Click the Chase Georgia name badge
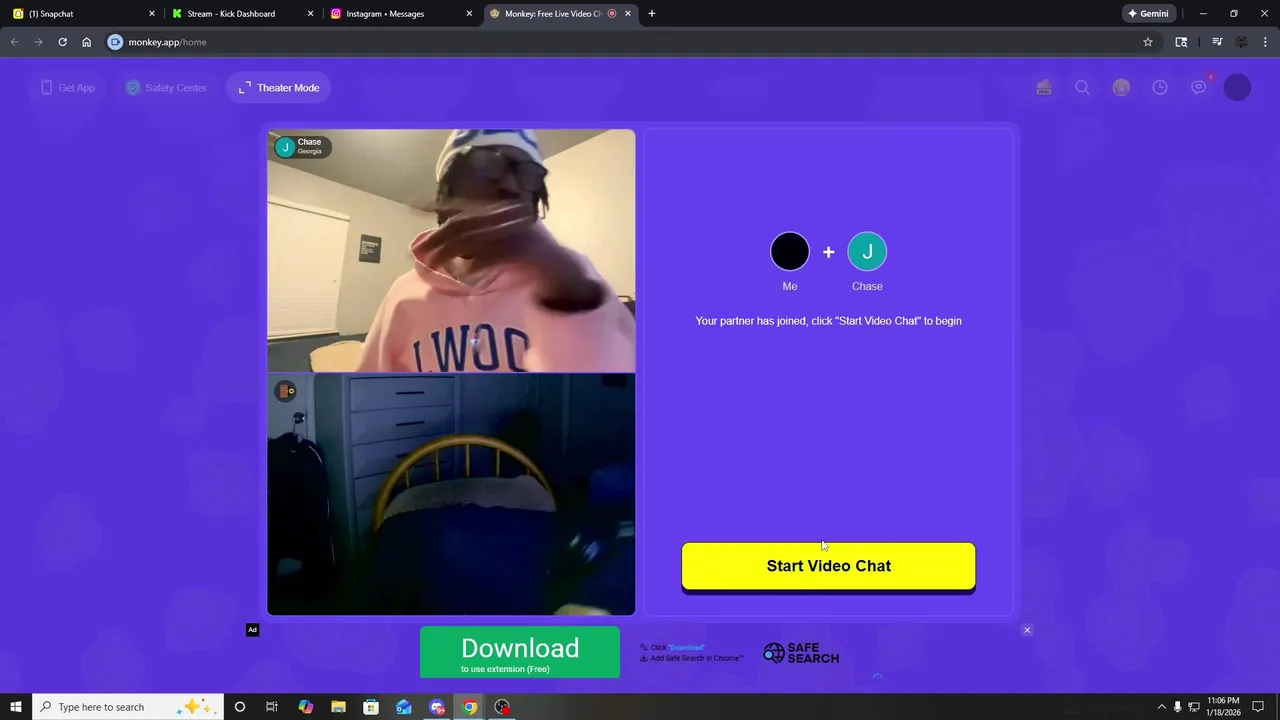The width and height of the screenshot is (1280, 720). (x=301, y=147)
